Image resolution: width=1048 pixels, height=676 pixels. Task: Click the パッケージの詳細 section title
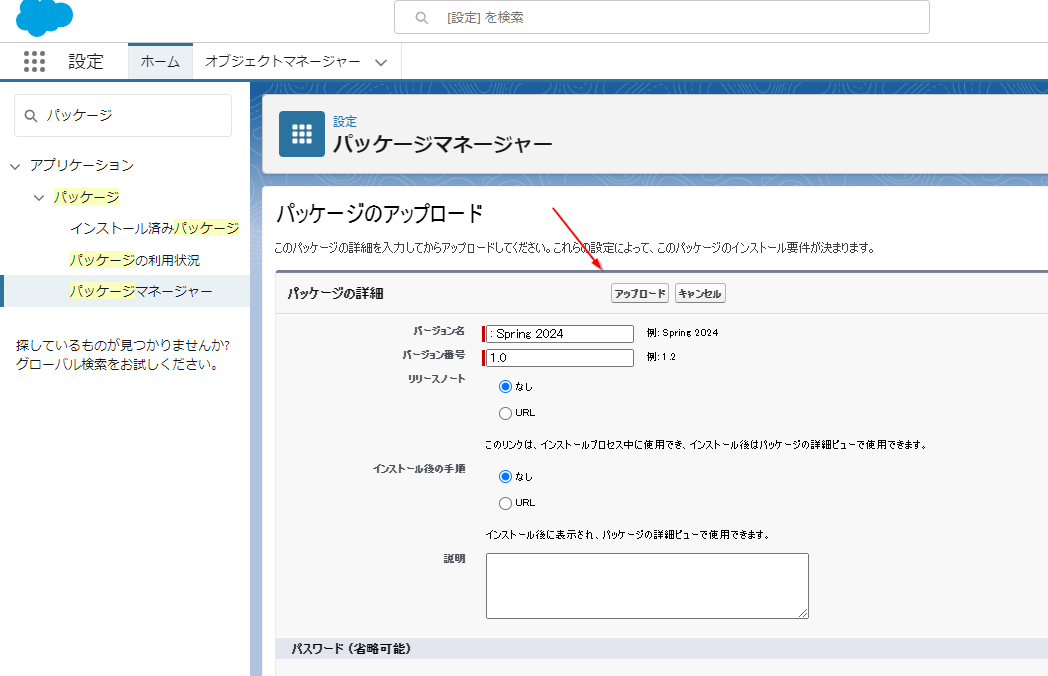[336, 294]
